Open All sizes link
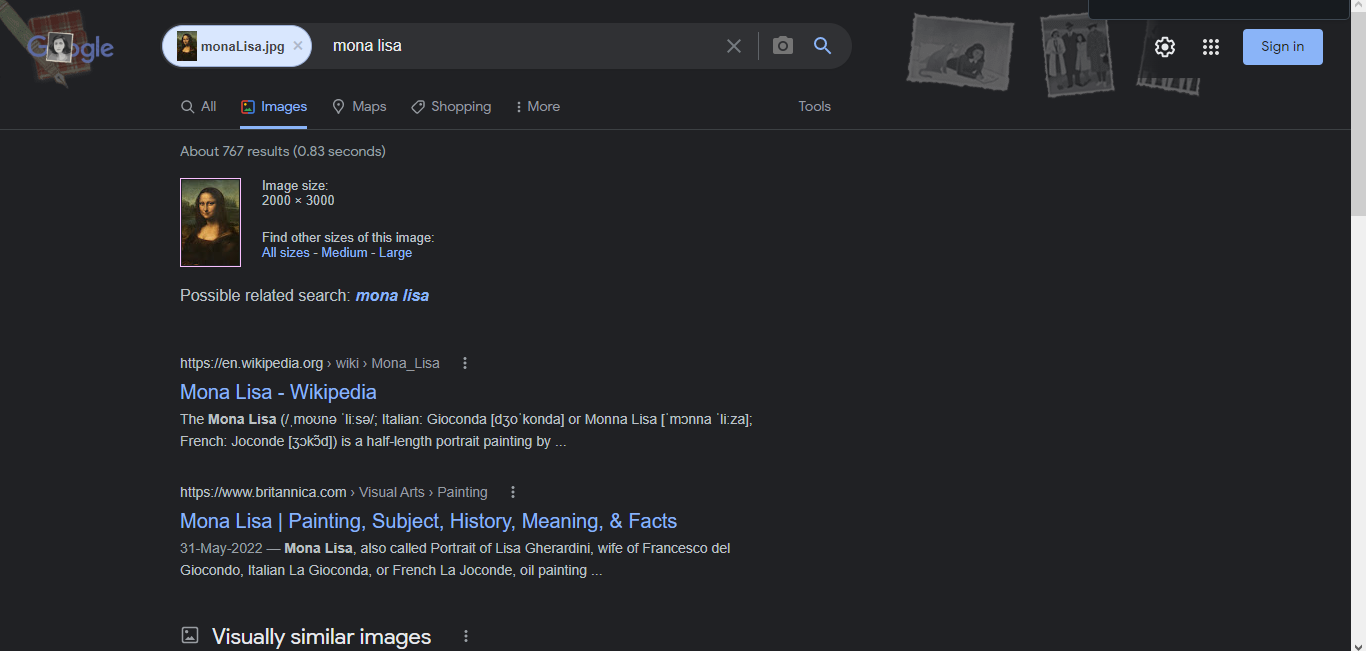The image size is (1366, 651). pyautogui.click(x=286, y=253)
